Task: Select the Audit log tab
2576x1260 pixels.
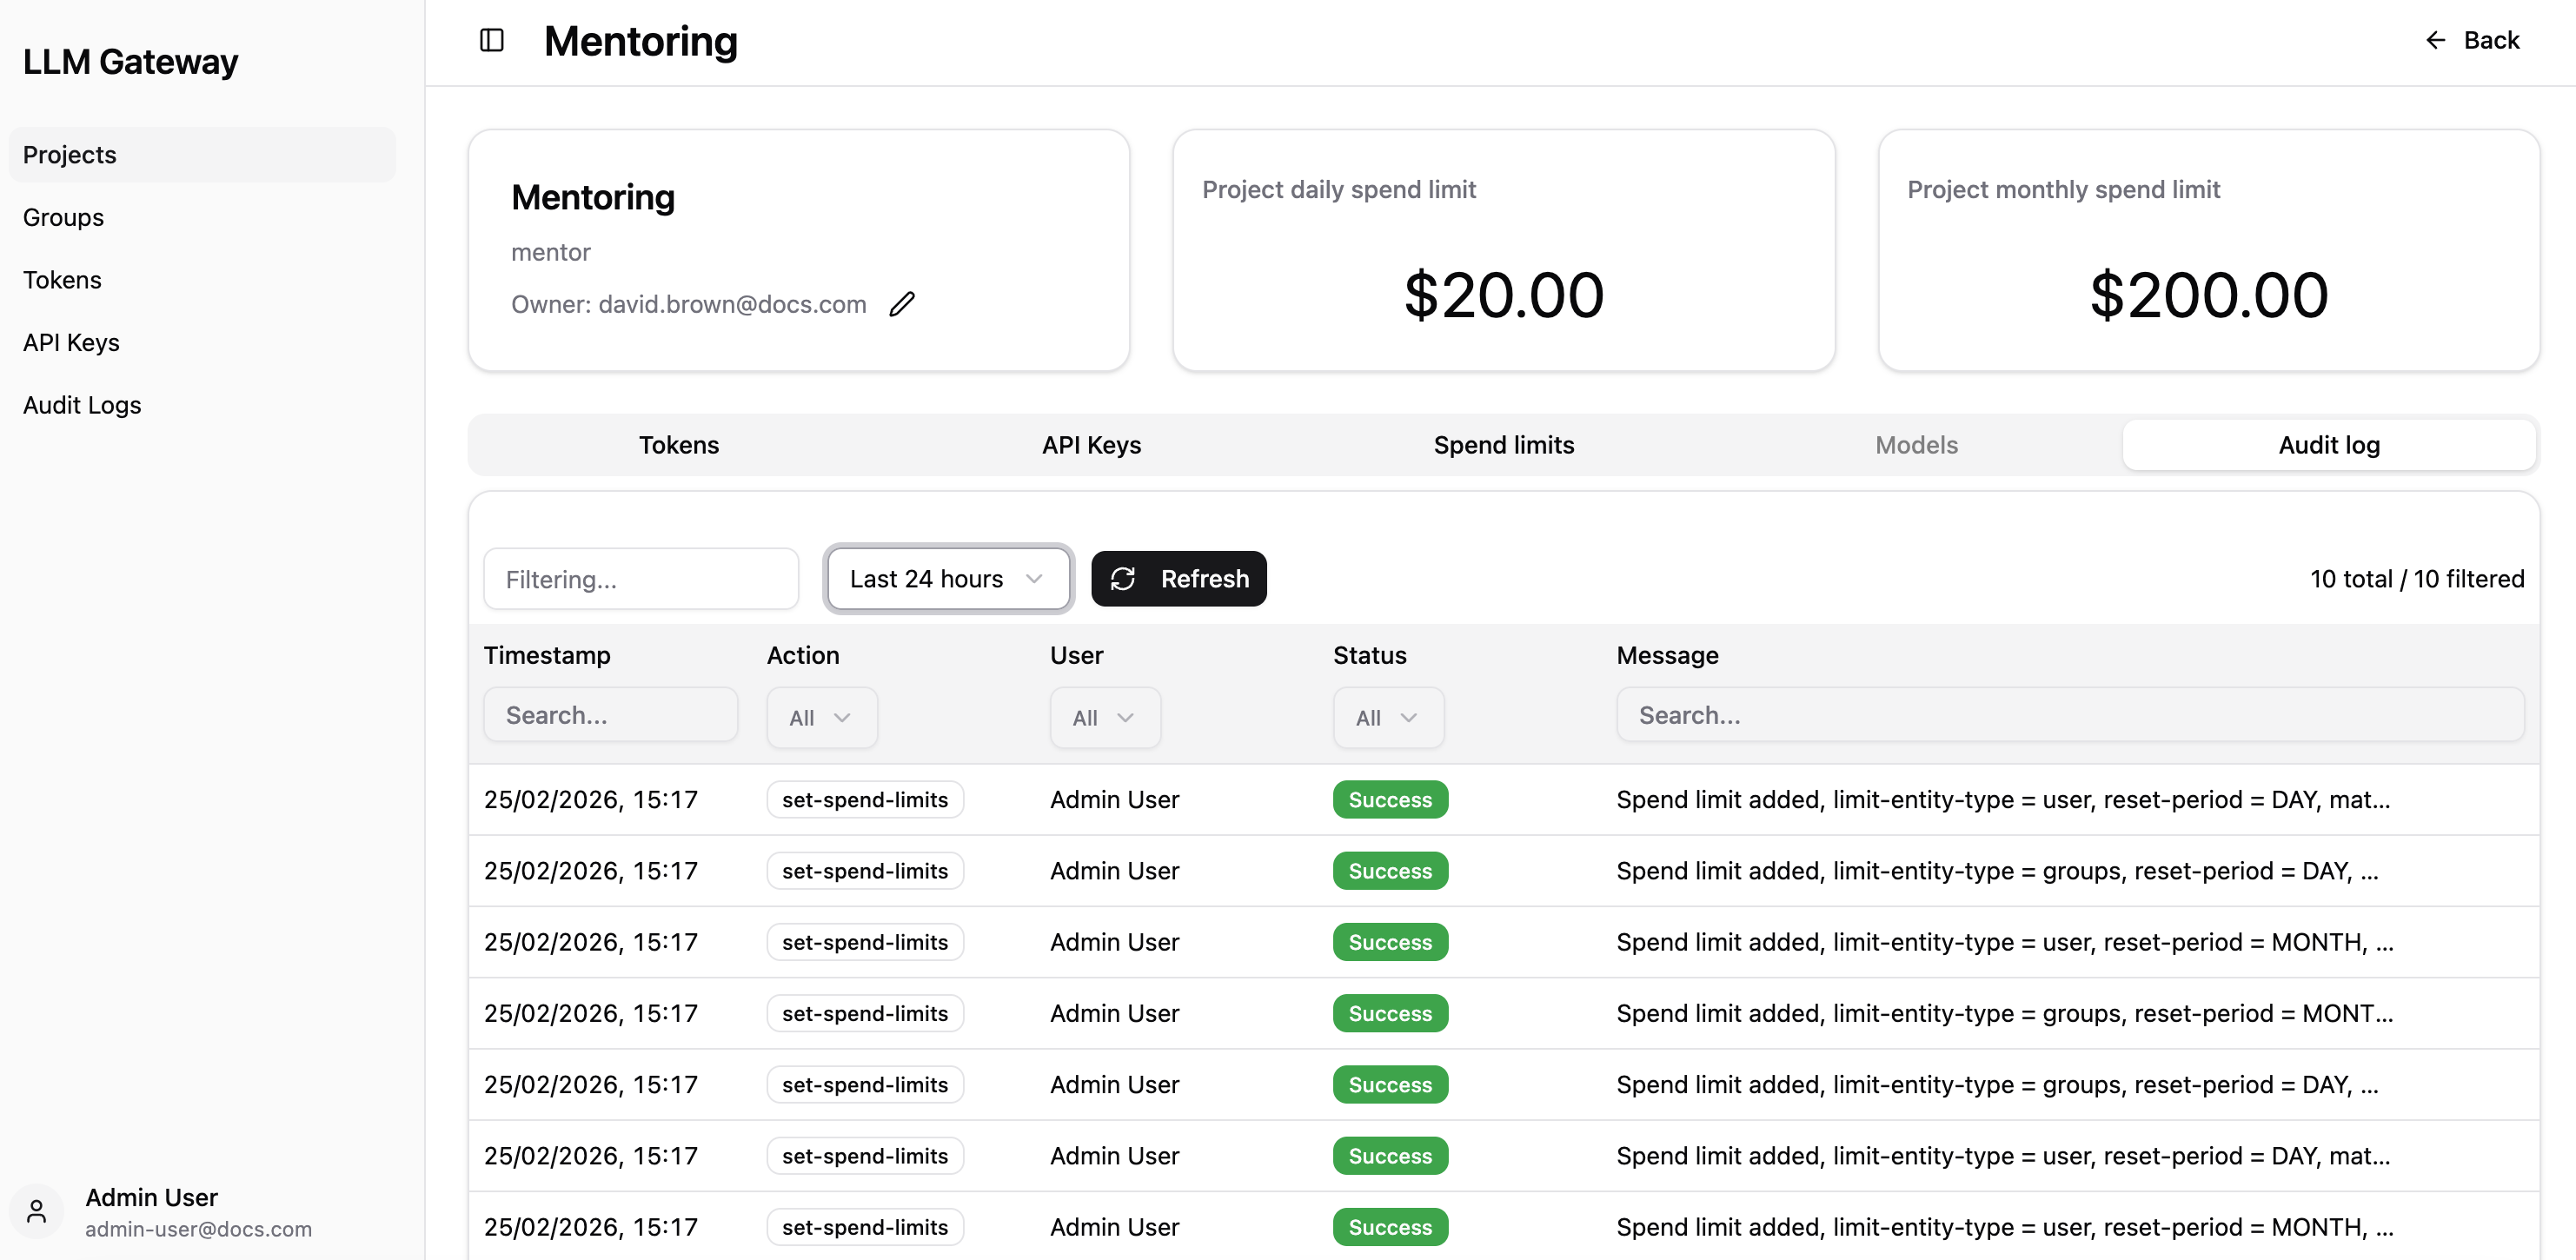Action: (x=2329, y=445)
